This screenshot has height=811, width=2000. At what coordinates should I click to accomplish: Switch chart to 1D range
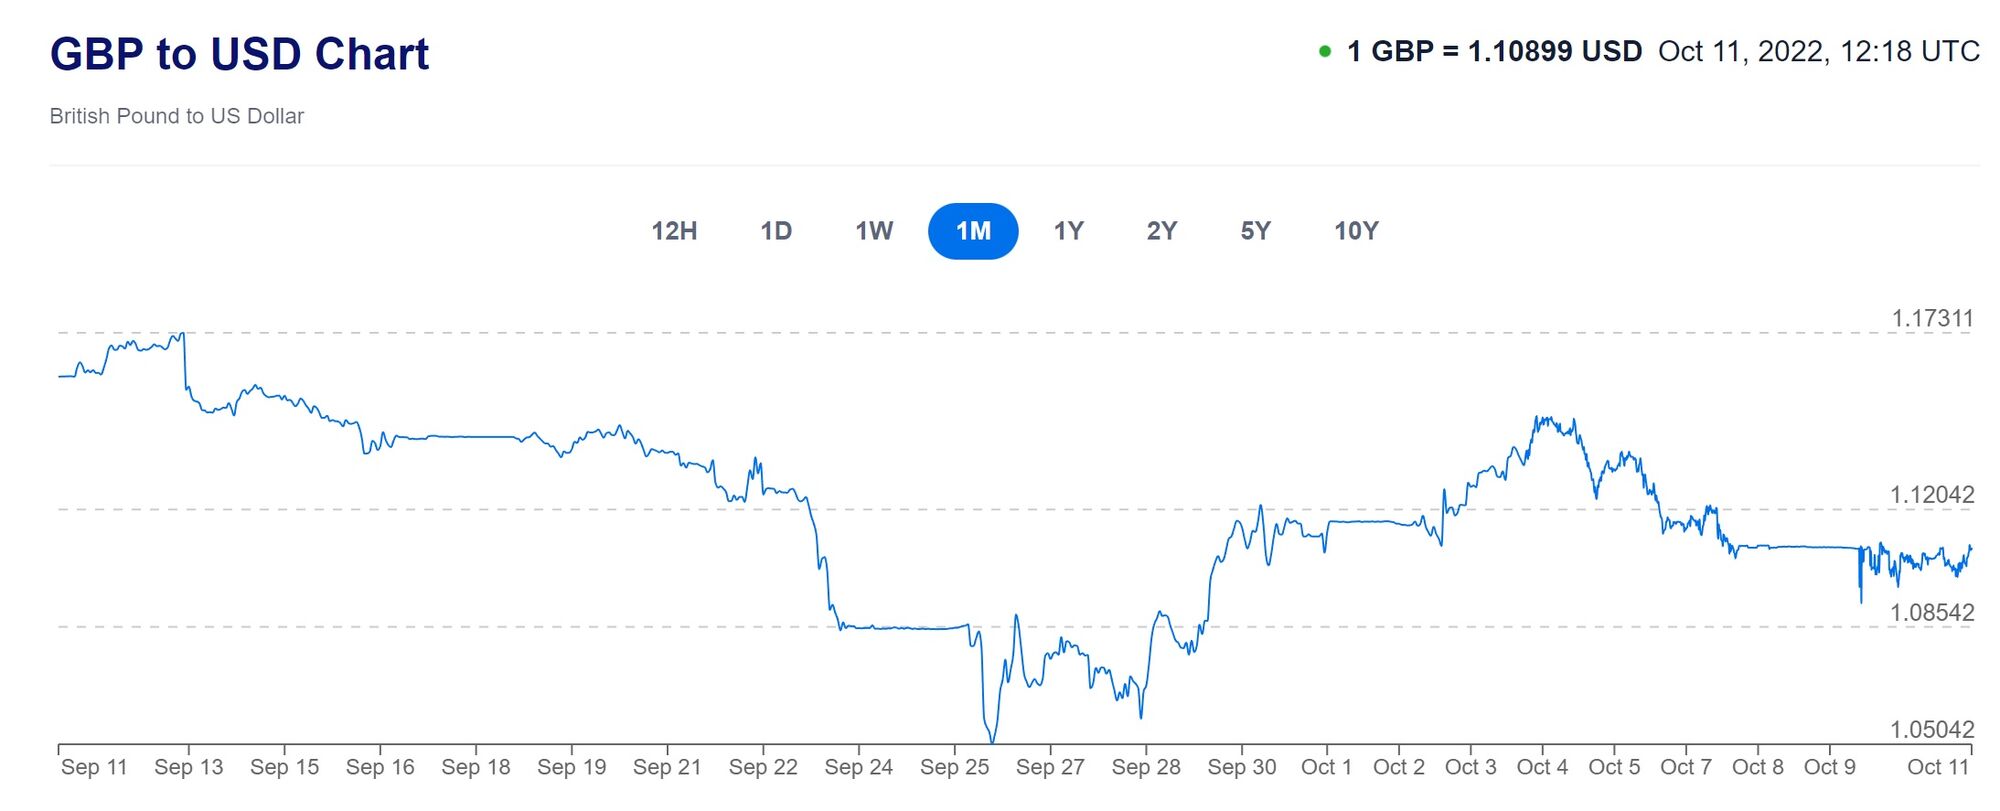776,231
